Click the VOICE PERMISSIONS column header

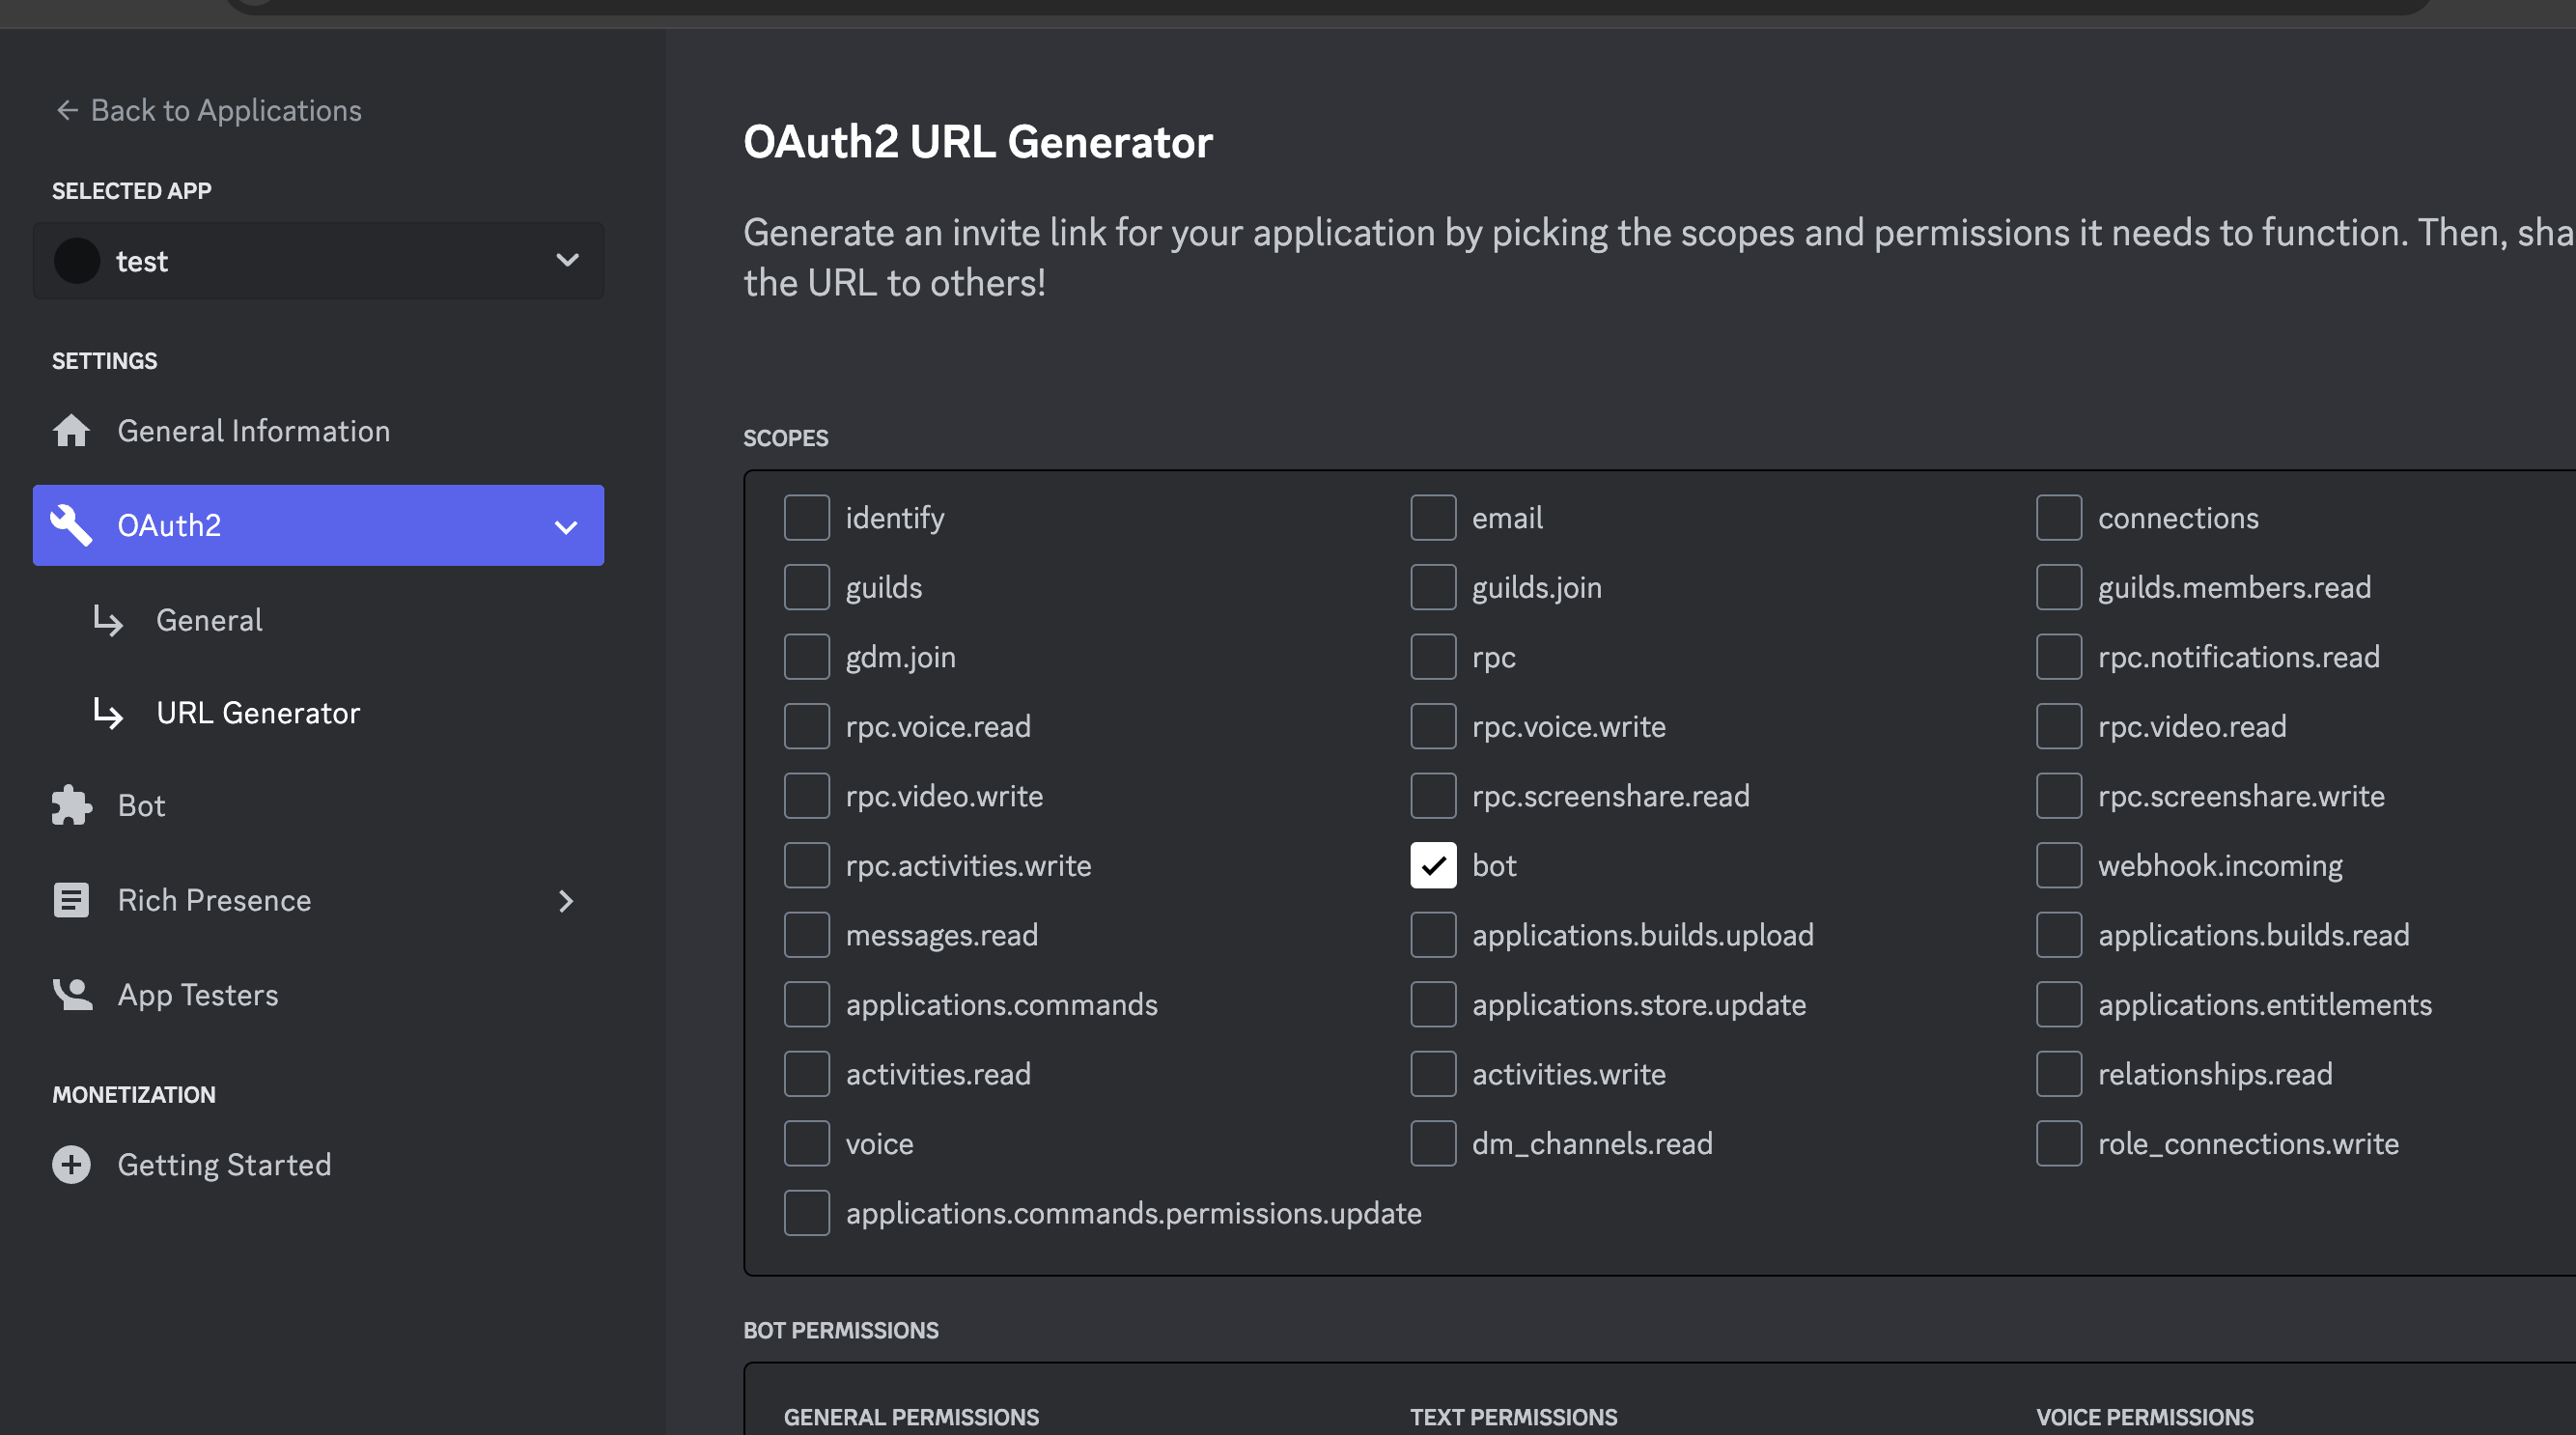pos(2145,1417)
